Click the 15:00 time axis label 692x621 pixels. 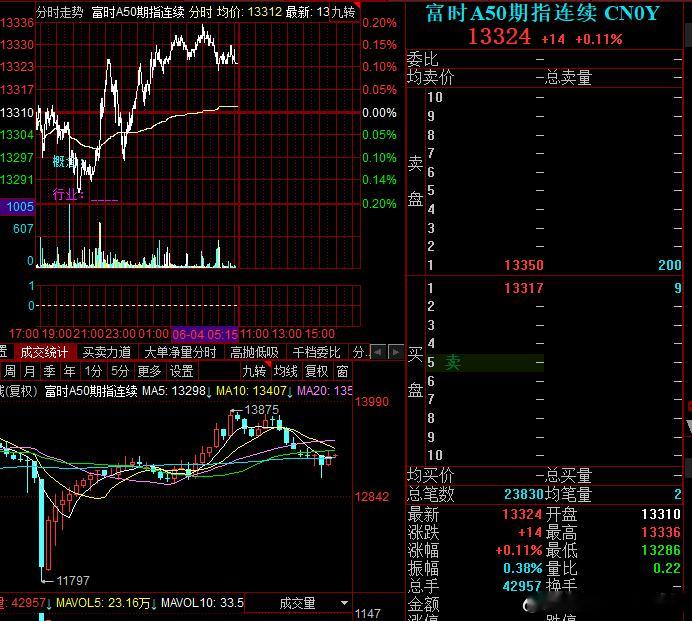(x=320, y=334)
